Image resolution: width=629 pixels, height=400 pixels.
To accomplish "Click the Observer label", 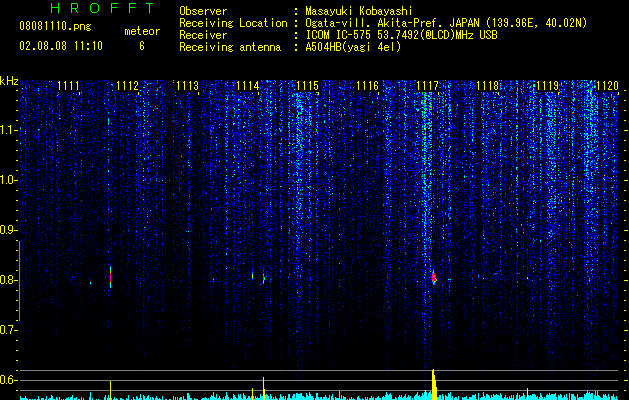I will click(203, 11).
